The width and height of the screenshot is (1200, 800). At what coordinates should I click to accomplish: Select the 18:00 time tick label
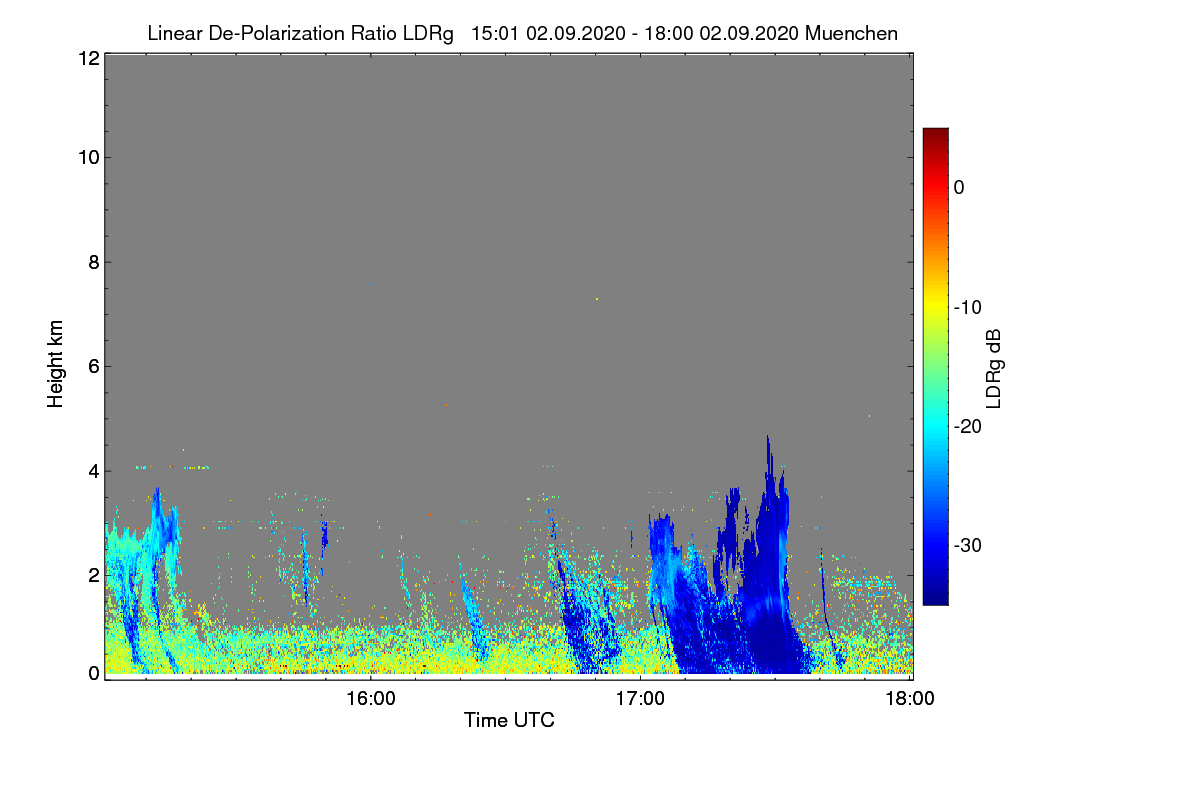[911, 699]
